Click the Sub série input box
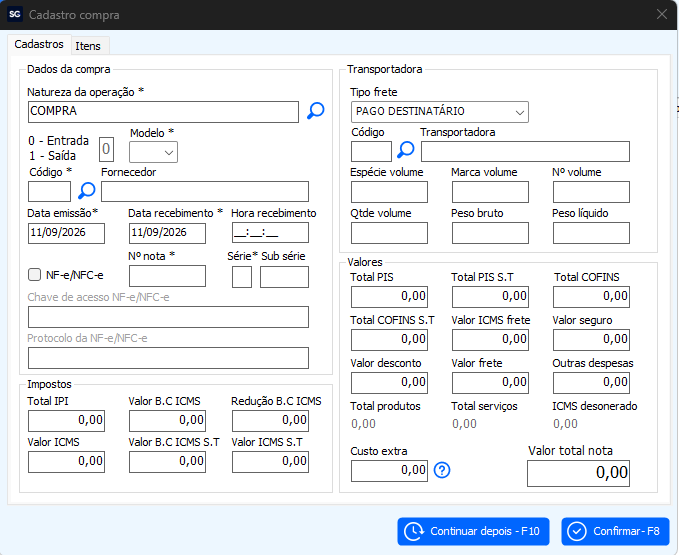This screenshot has width=679, height=555. click(x=284, y=277)
